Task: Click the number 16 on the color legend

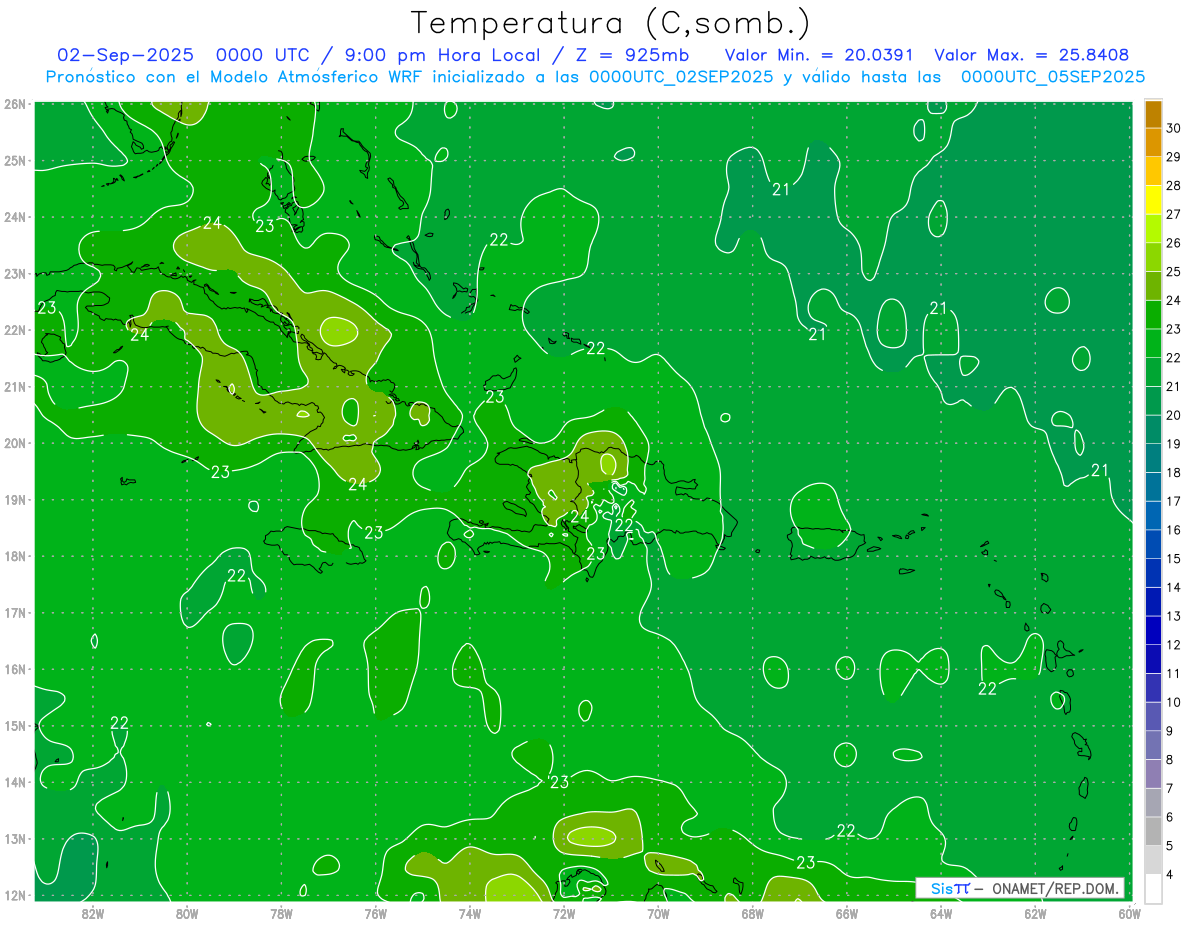Action: pos(1174,530)
